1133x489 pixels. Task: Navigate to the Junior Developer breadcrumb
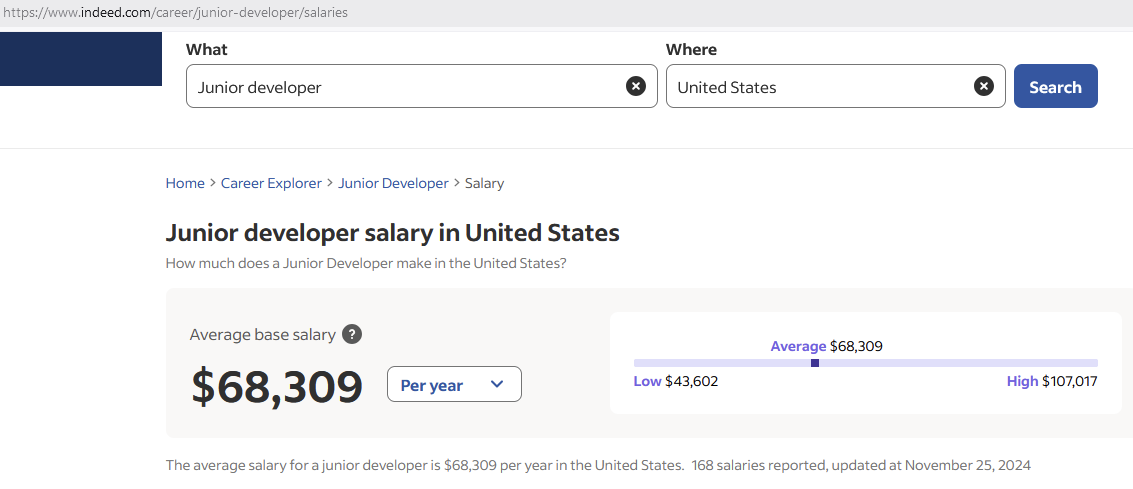(393, 183)
